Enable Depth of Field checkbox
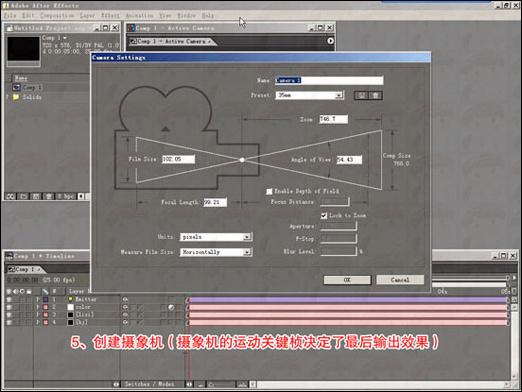This screenshot has width=522, height=392. coord(269,191)
